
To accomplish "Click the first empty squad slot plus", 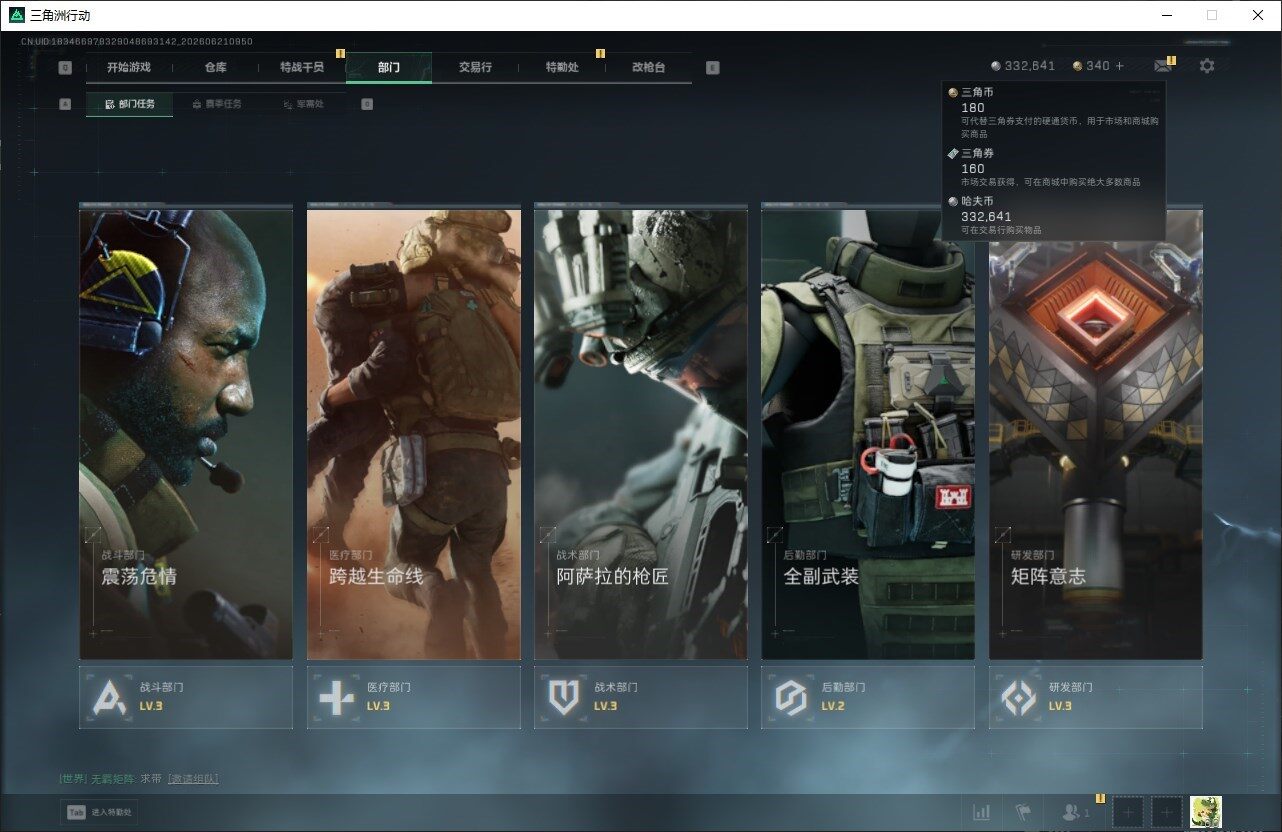I will click(x=1128, y=812).
